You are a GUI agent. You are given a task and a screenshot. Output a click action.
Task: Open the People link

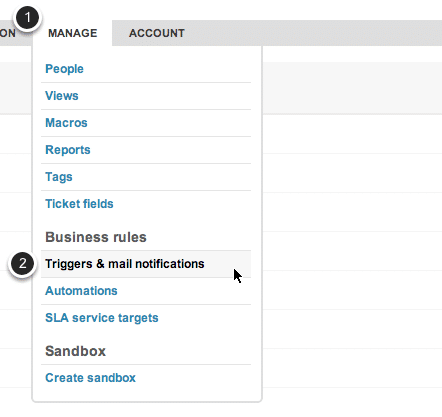64,69
